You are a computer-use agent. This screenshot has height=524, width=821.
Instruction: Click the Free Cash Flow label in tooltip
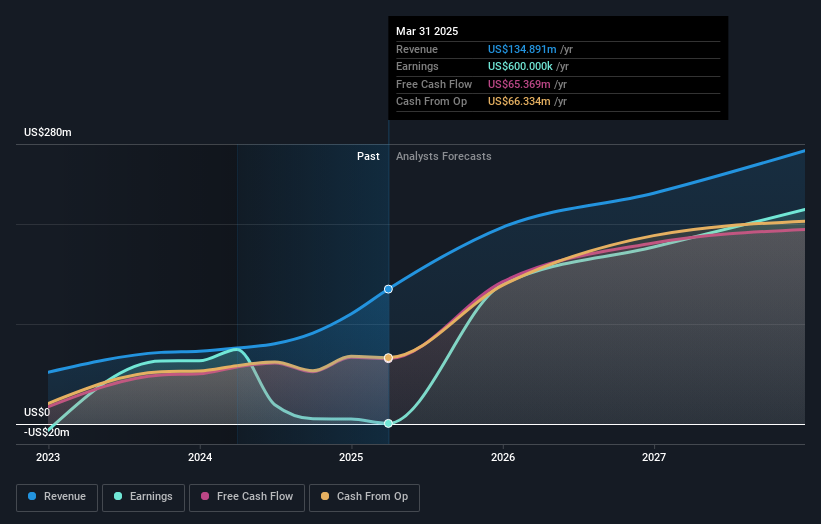point(434,84)
